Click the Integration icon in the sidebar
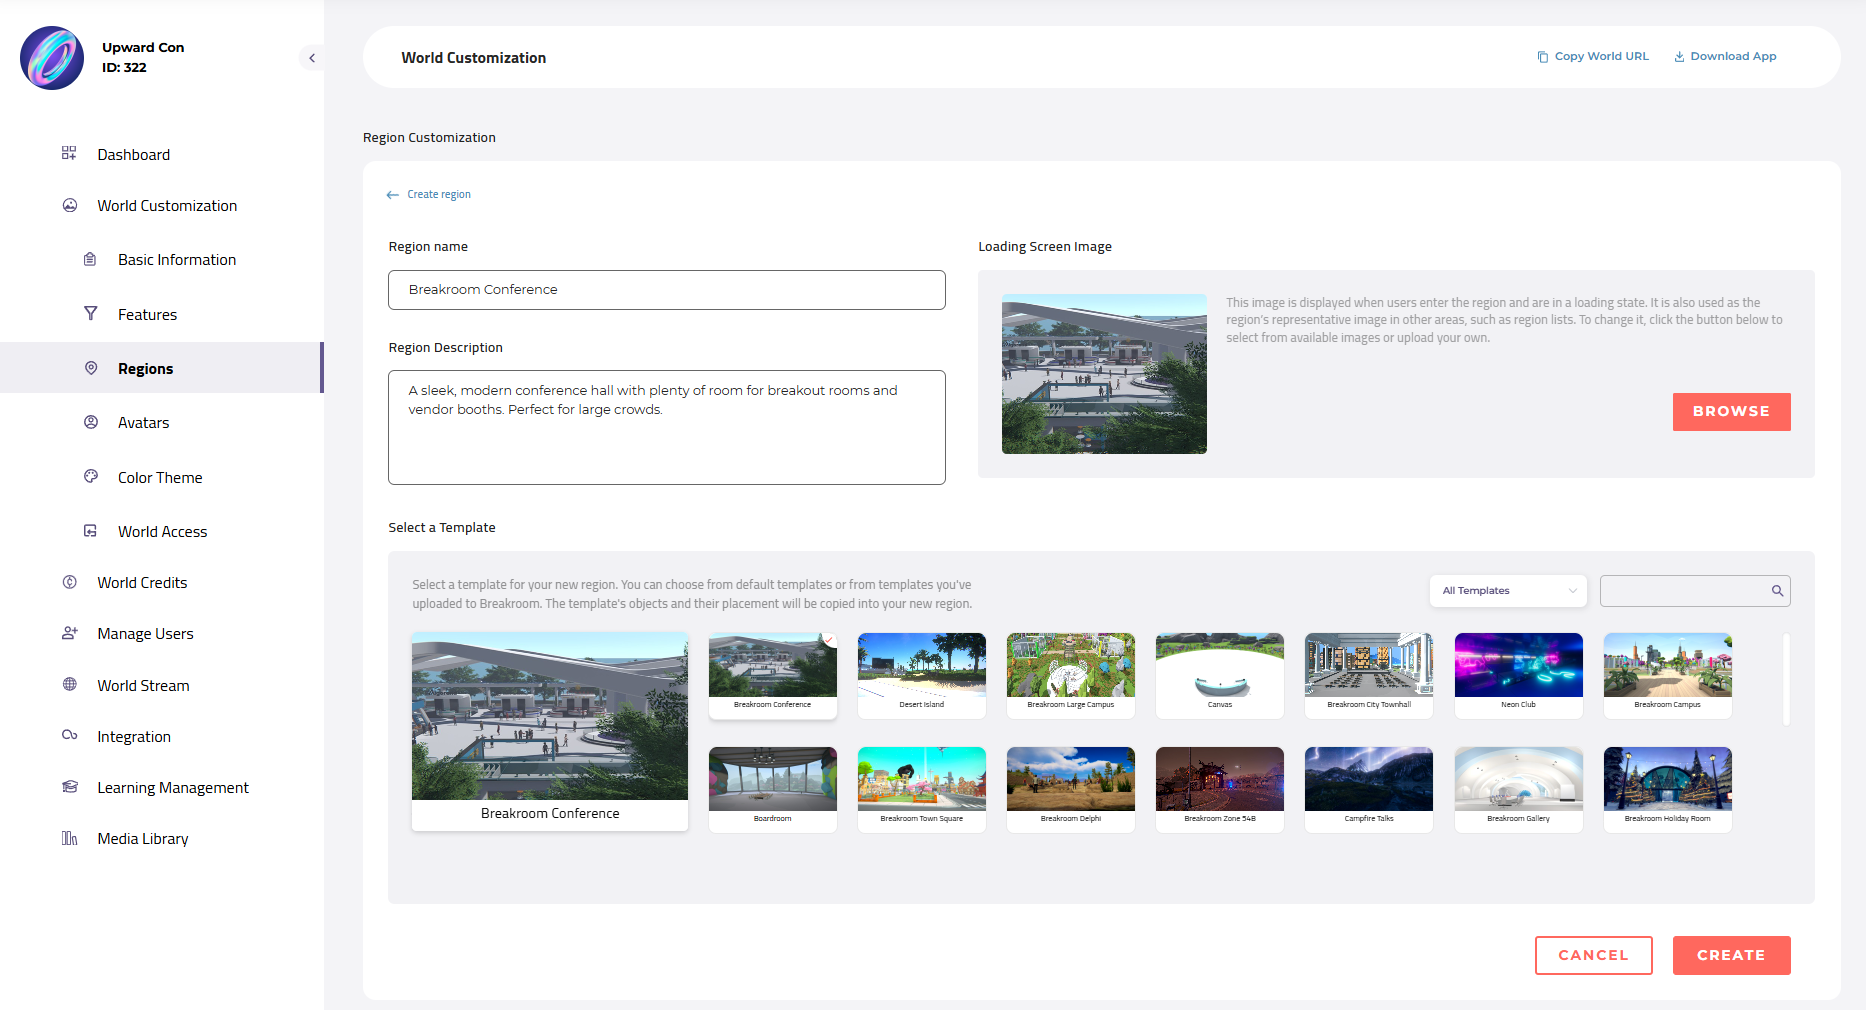The image size is (1866, 1010). coord(70,735)
